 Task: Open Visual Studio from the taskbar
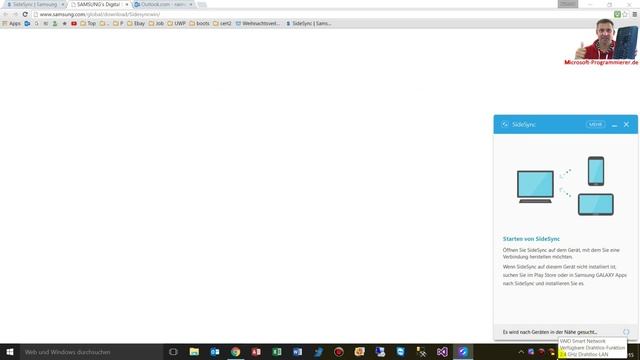[x=442, y=352]
